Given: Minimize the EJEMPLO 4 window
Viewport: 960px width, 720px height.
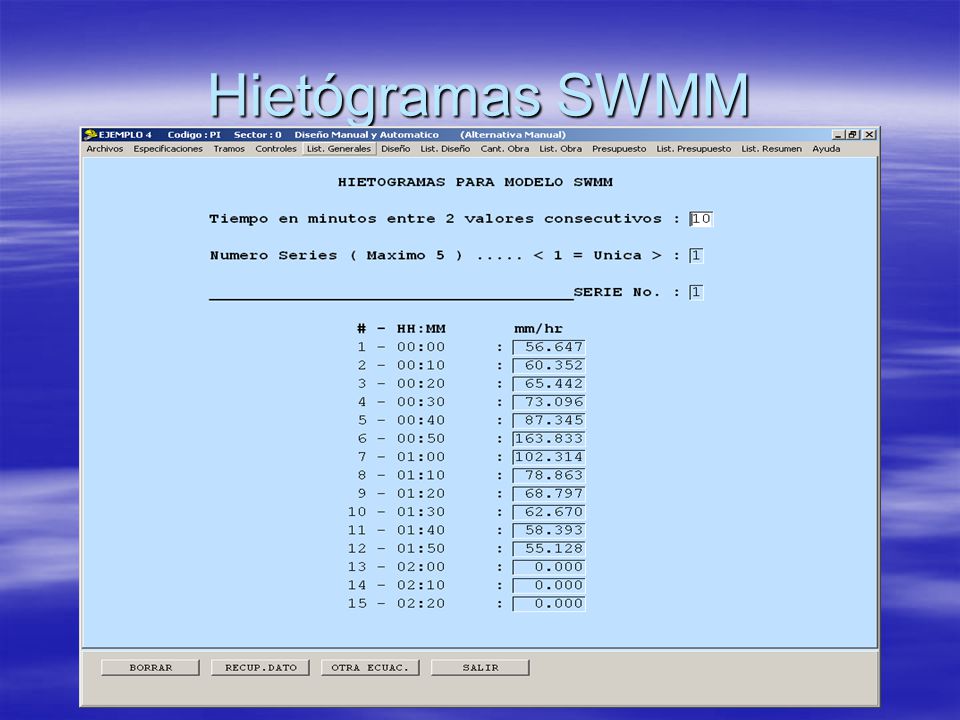Looking at the screenshot, I should [838, 135].
